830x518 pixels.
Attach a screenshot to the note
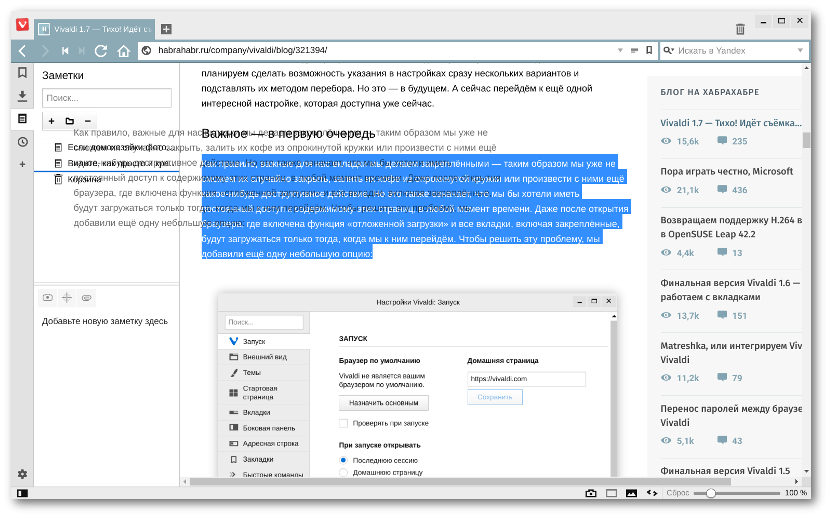(48, 298)
